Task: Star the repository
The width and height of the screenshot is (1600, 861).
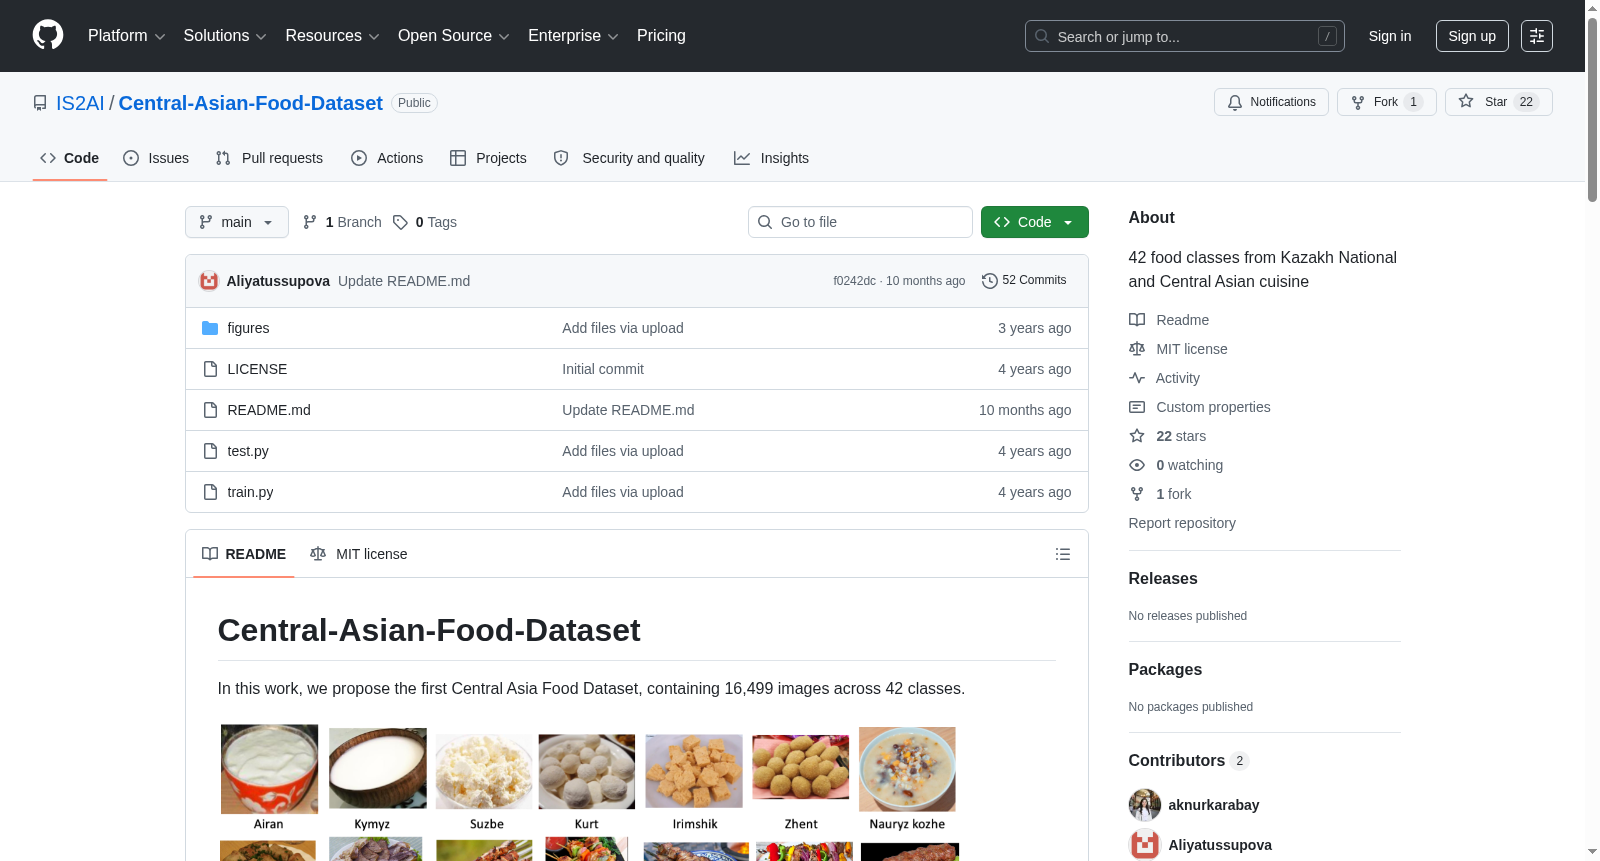Action: 1498,102
